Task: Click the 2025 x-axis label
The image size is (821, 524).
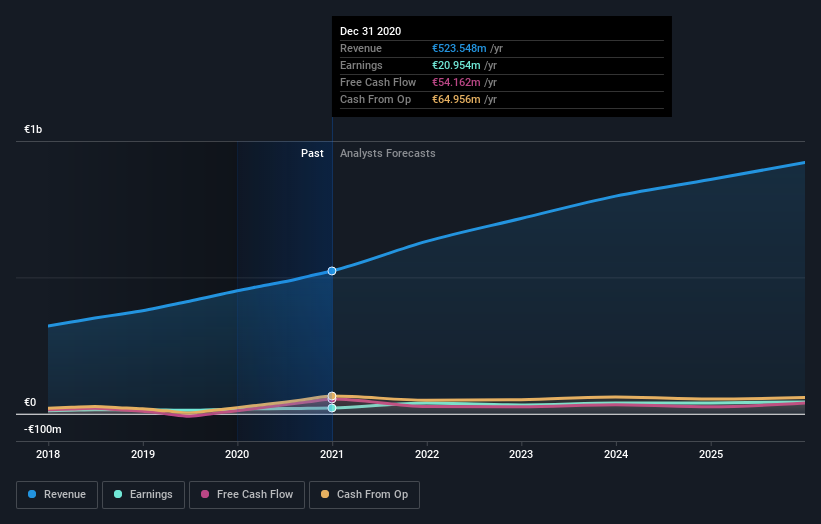Action: 711,454
